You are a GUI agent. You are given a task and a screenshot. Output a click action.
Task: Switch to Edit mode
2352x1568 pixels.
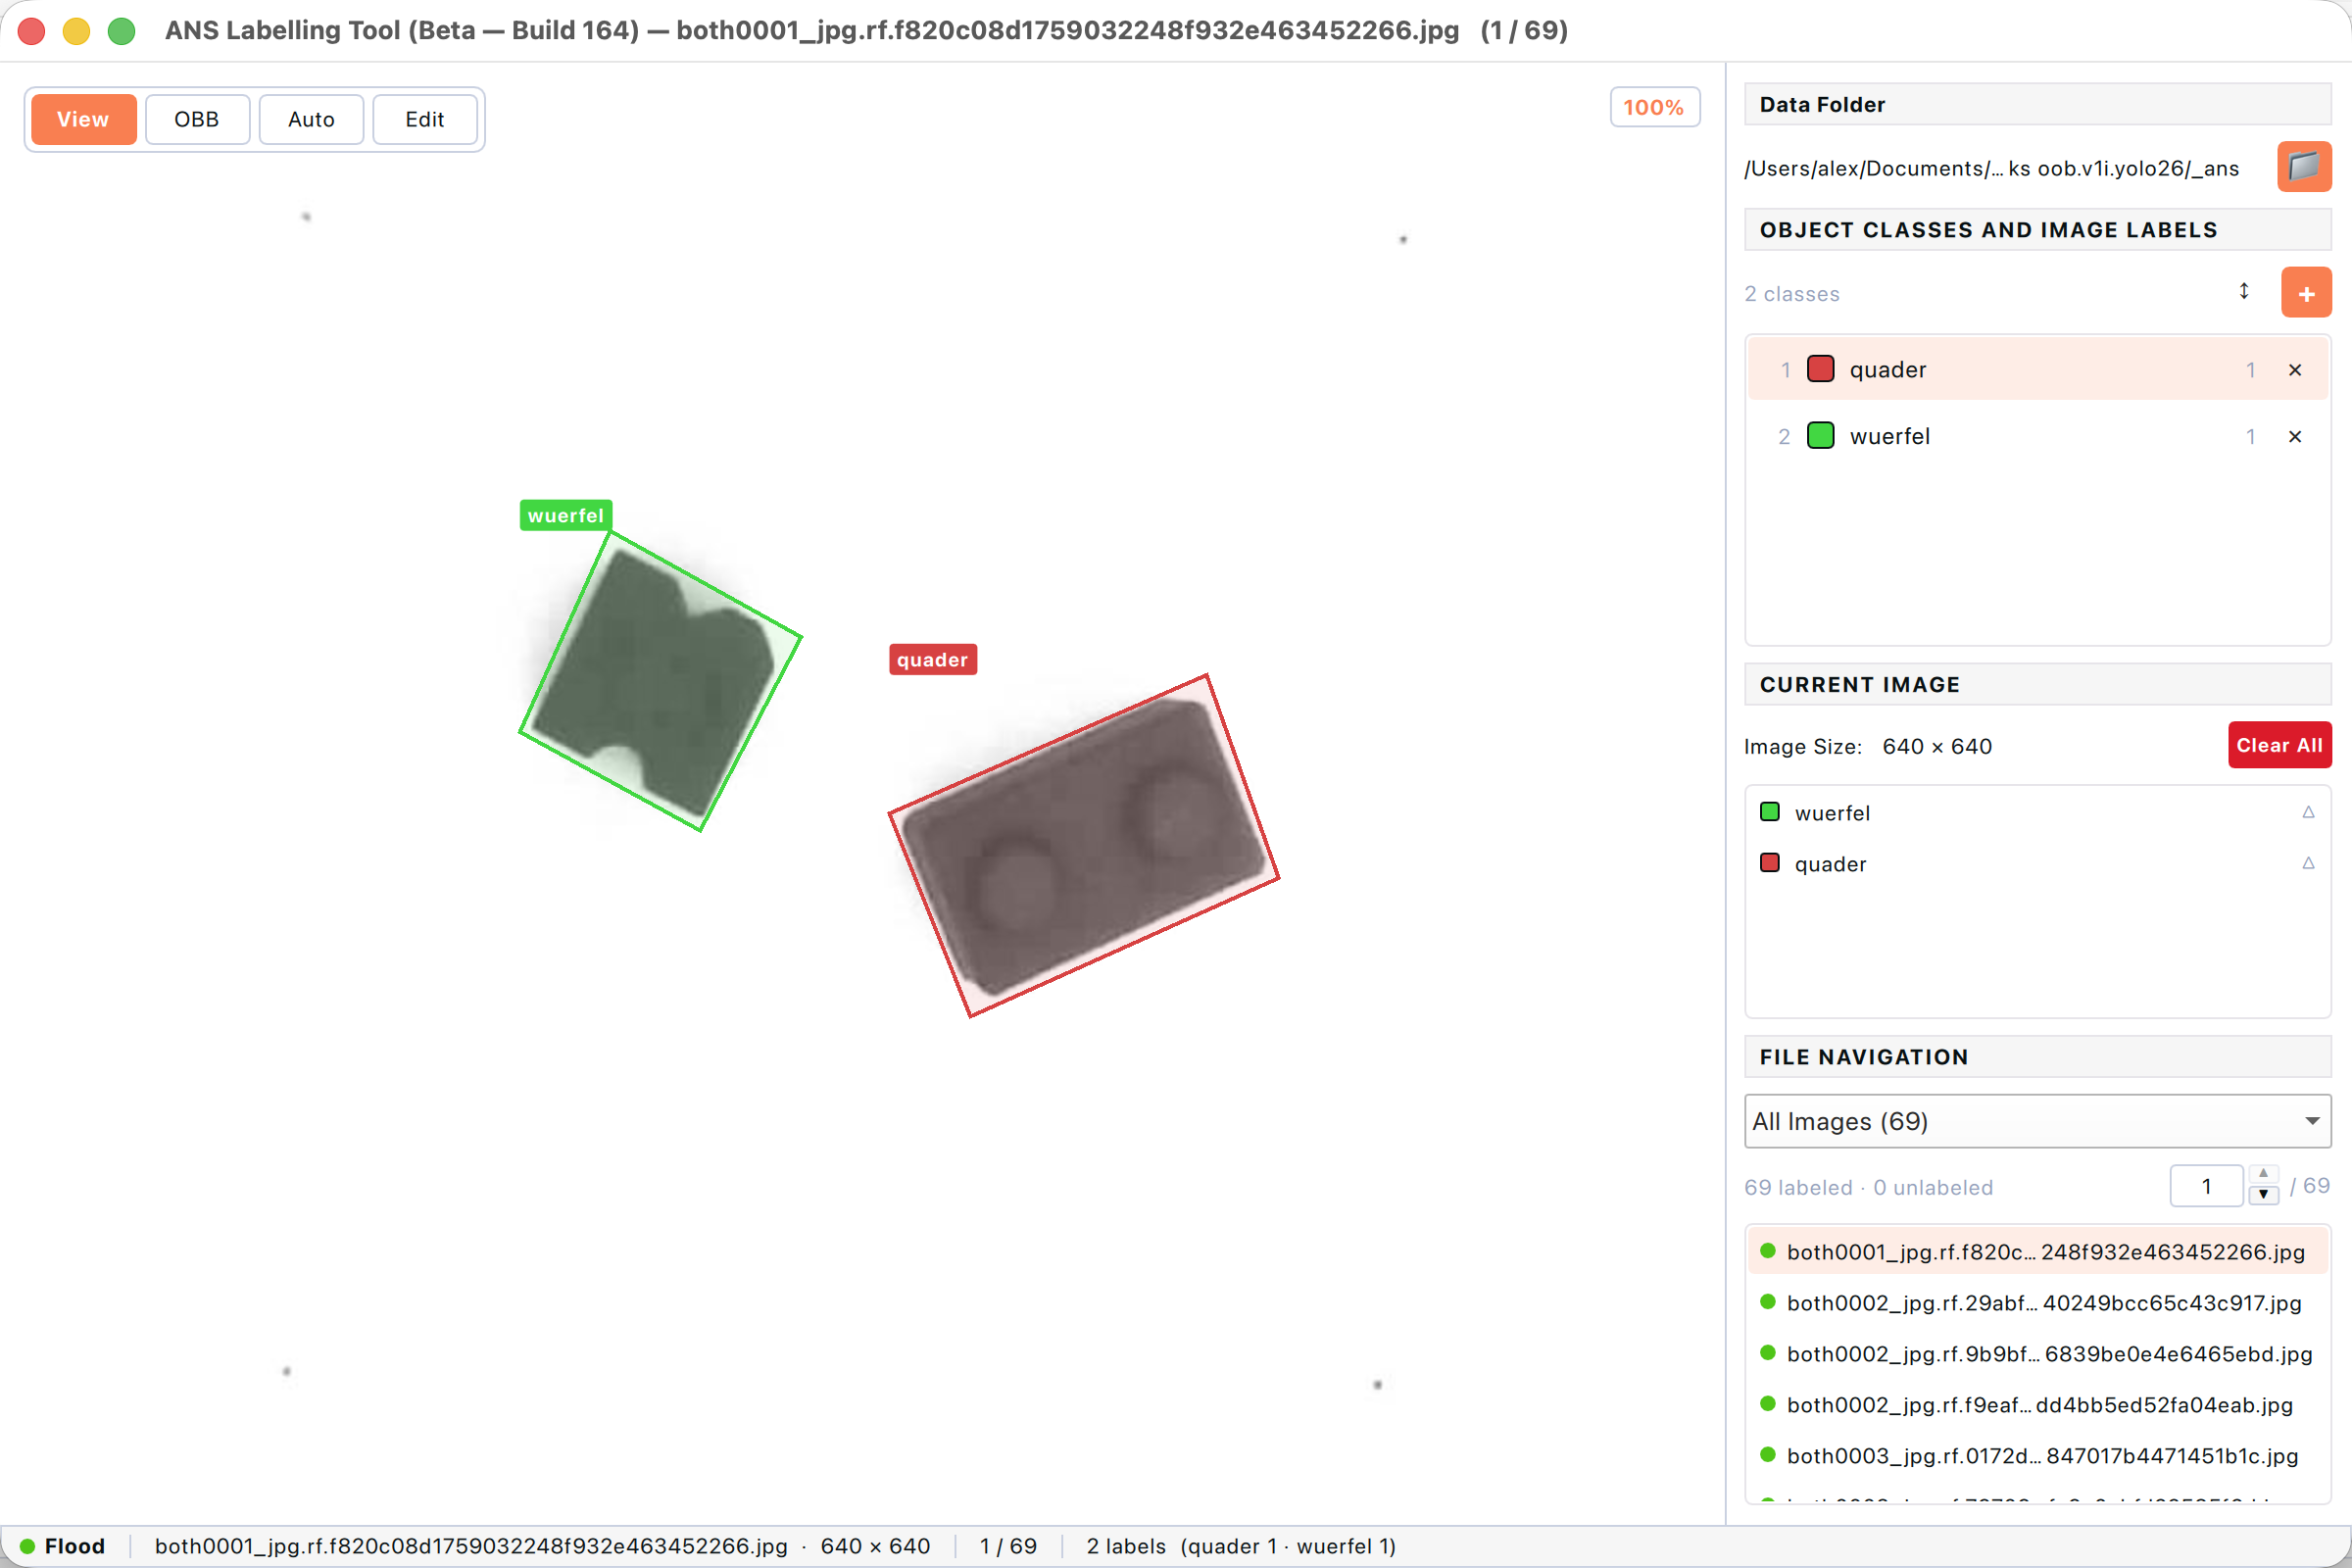click(425, 119)
